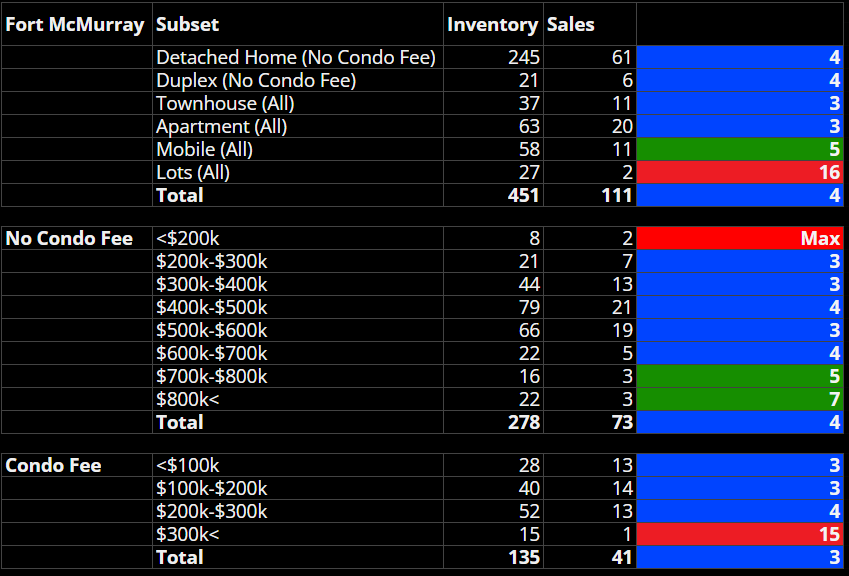849x576 pixels.
Task: Select the Detached Home (No Condo Fee) cell
Action: [x=296, y=58]
